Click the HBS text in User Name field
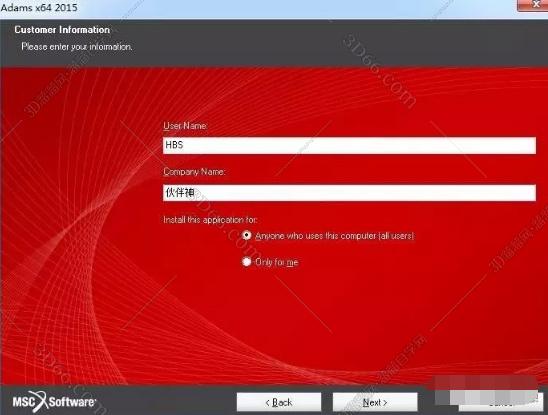The width and height of the screenshot is (548, 415). (x=174, y=145)
